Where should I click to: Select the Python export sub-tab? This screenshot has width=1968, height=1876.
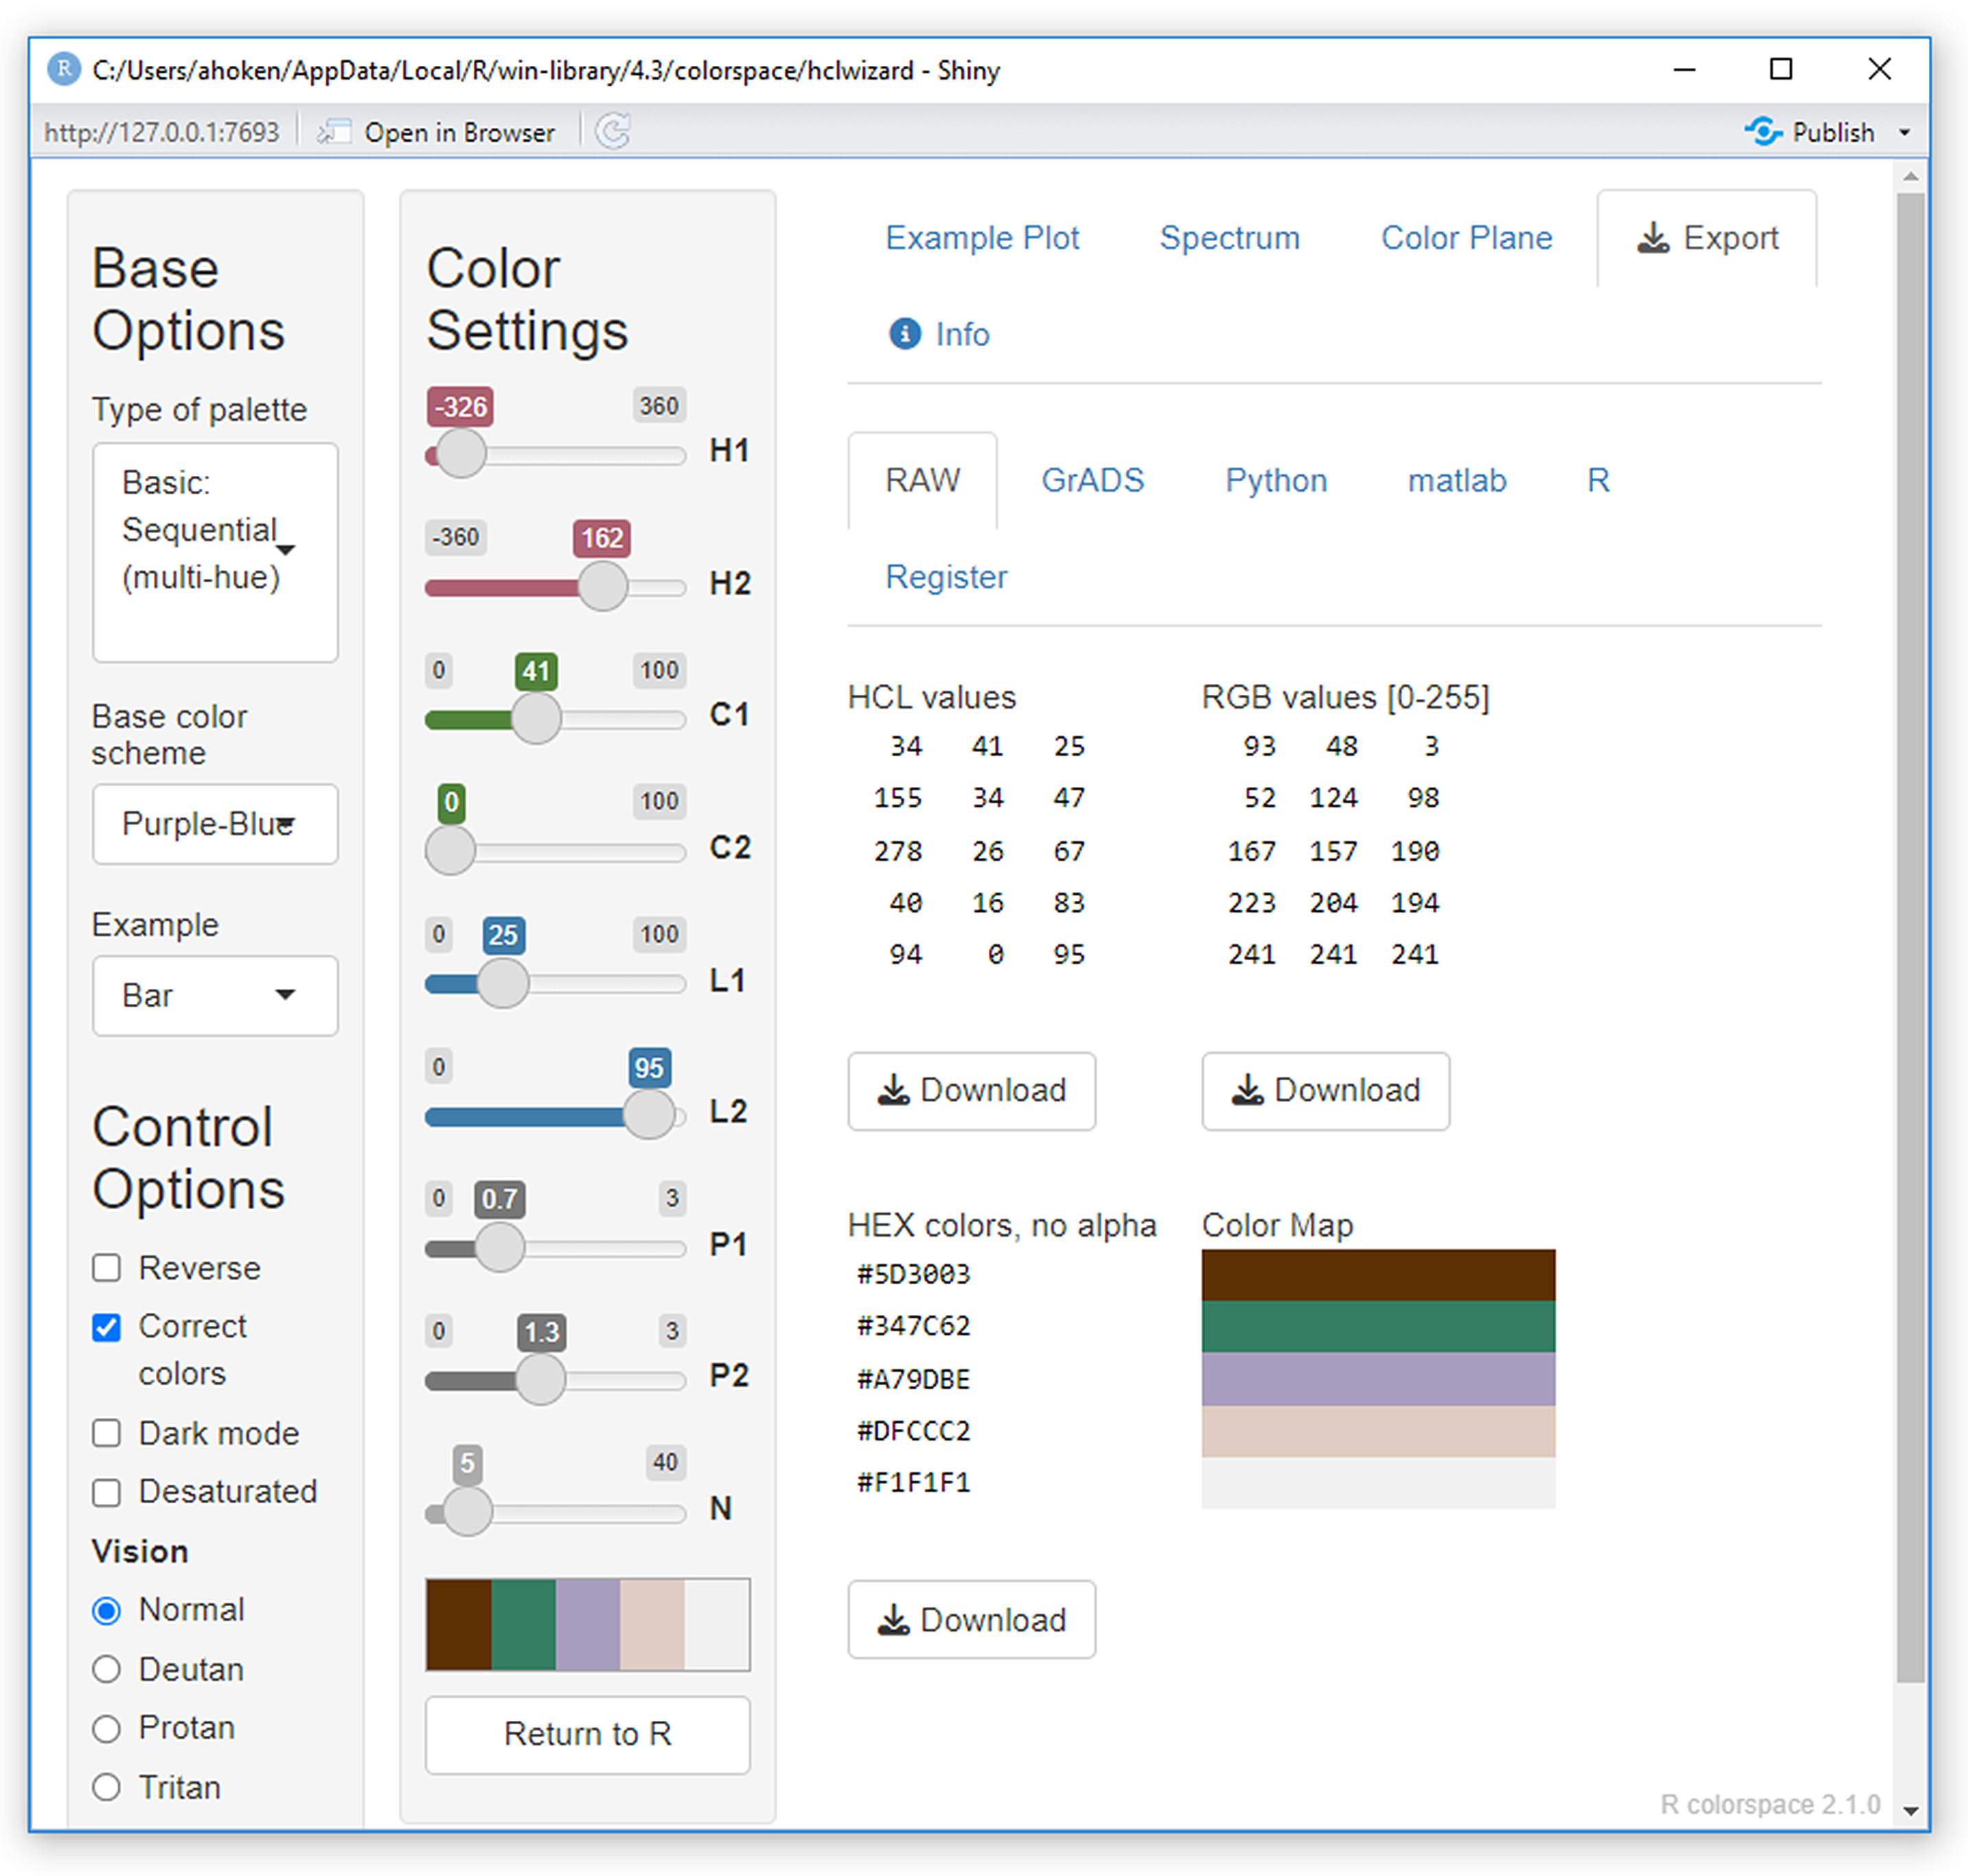click(1276, 480)
